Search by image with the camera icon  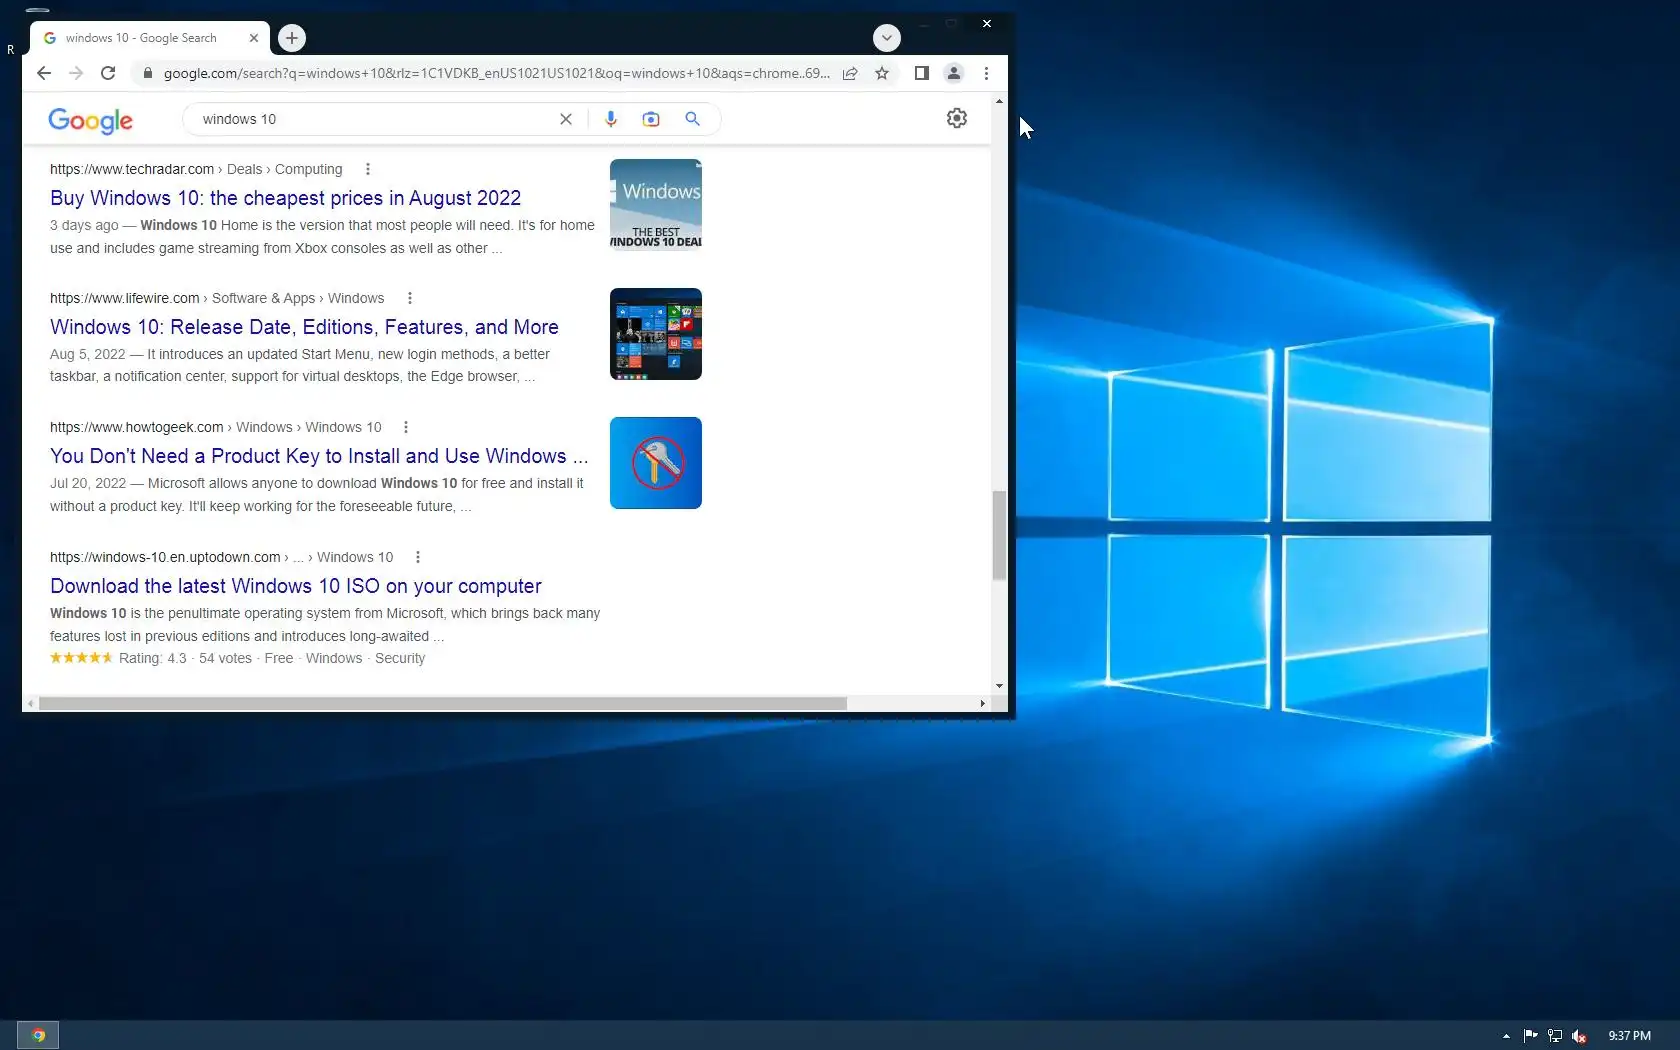pos(651,119)
